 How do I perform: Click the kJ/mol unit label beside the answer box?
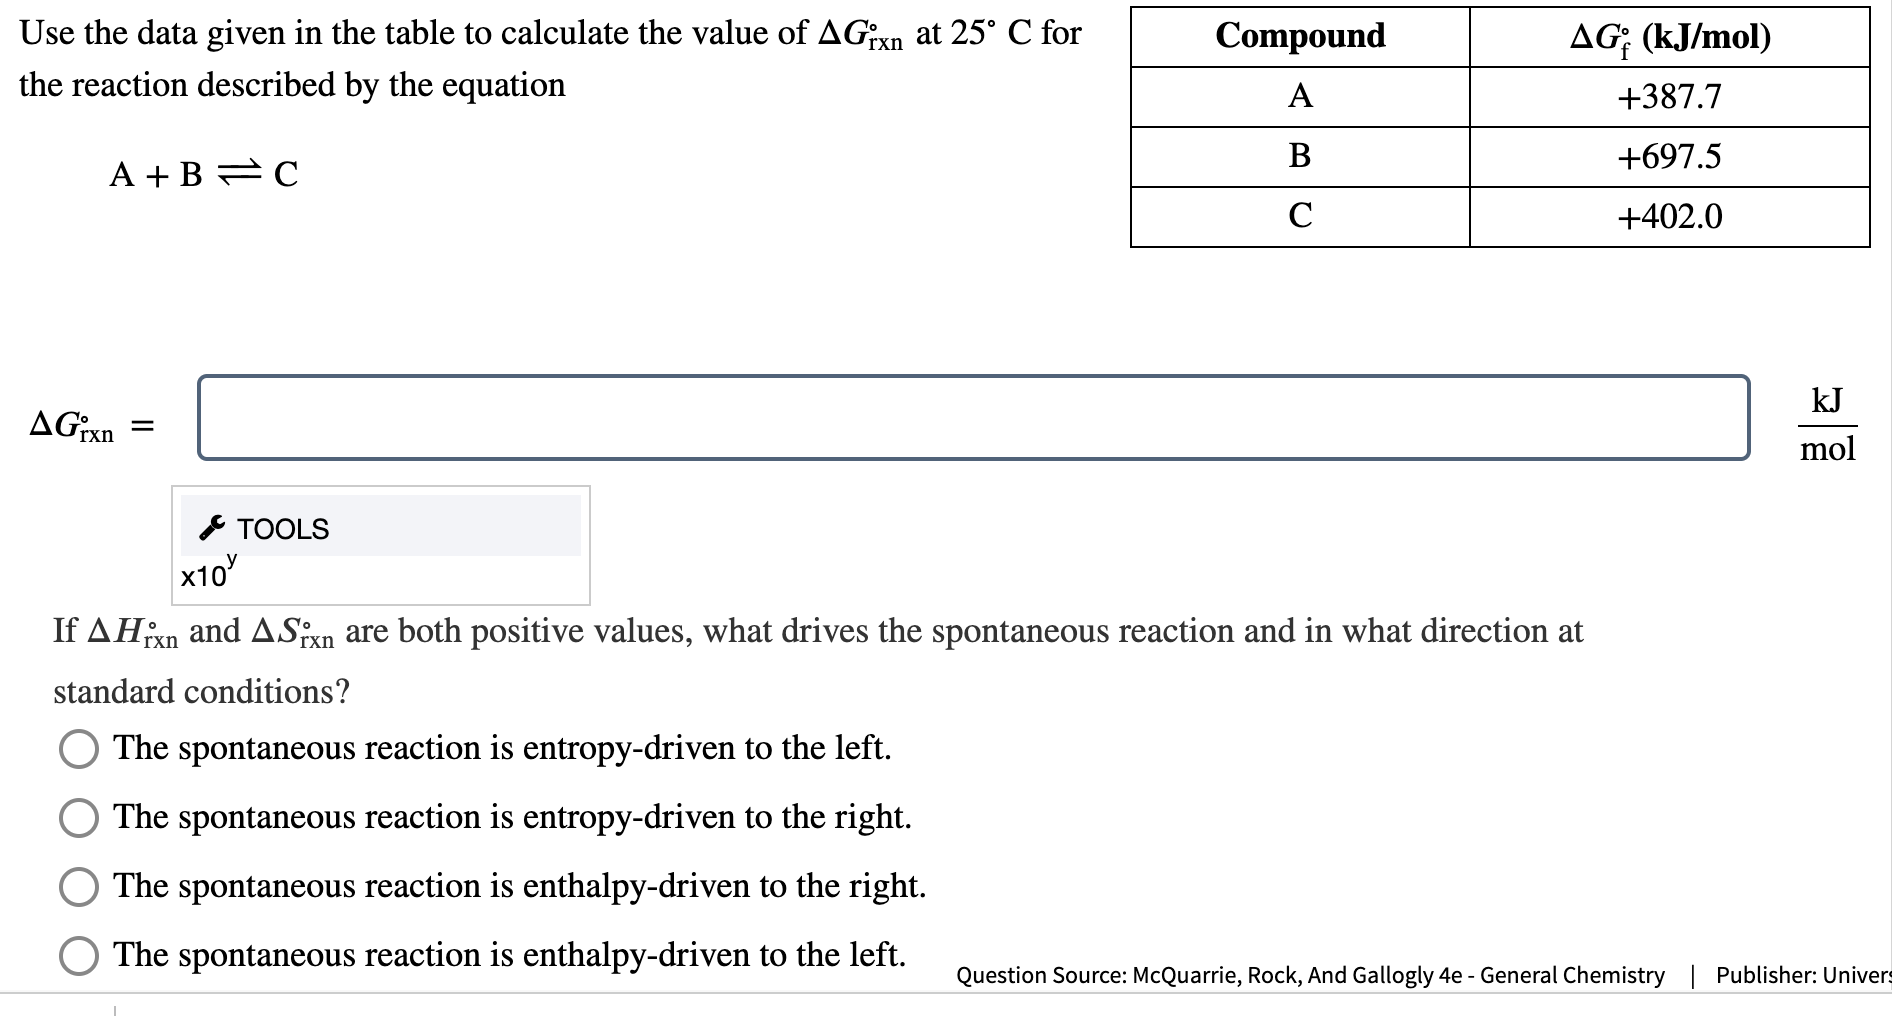click(1828, 425)
